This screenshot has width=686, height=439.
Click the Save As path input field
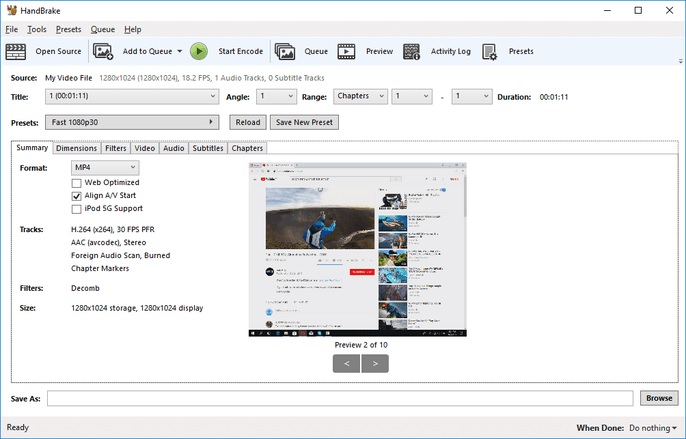pyautogui.click(x=340, y=398)
